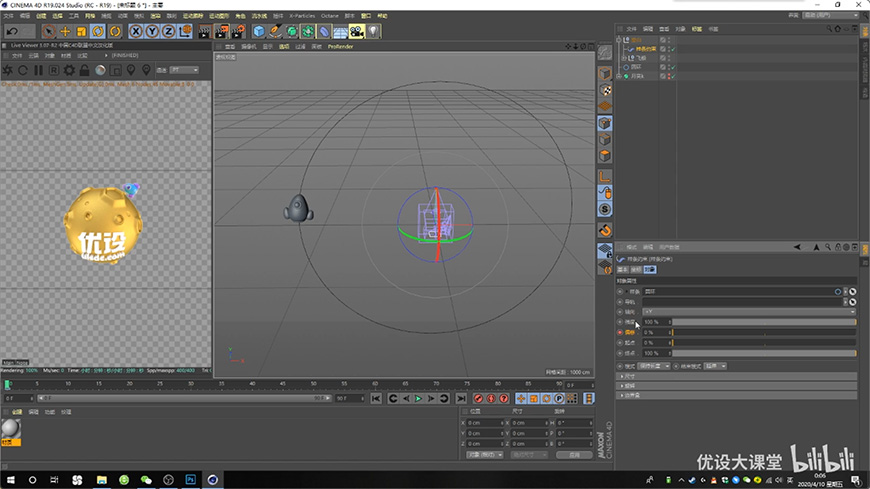Restart Live Viewer render circular arrow
The height and width of the screenshot is (489, 870).
pos(23,70)
